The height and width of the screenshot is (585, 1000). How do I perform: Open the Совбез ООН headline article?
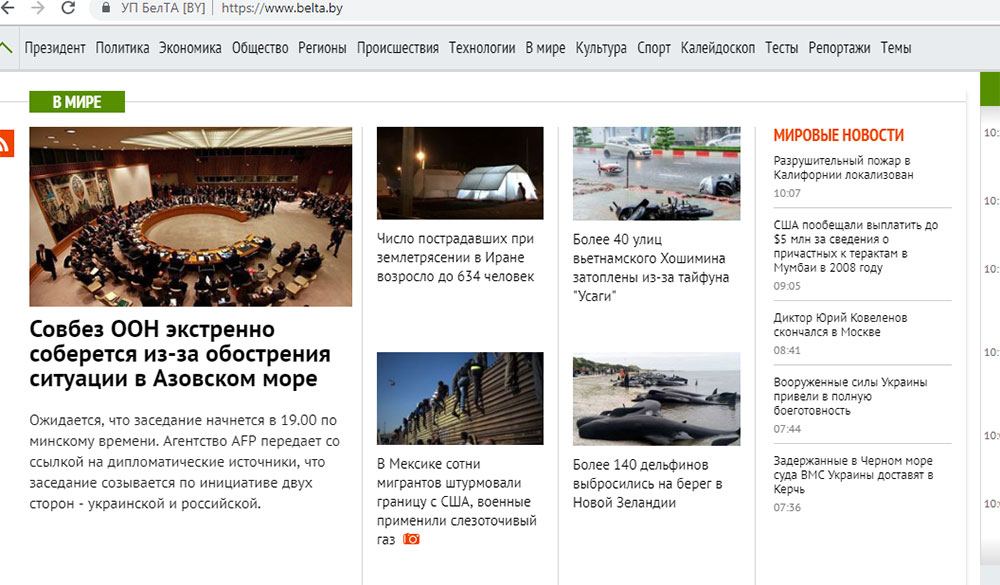pos(180,354)
